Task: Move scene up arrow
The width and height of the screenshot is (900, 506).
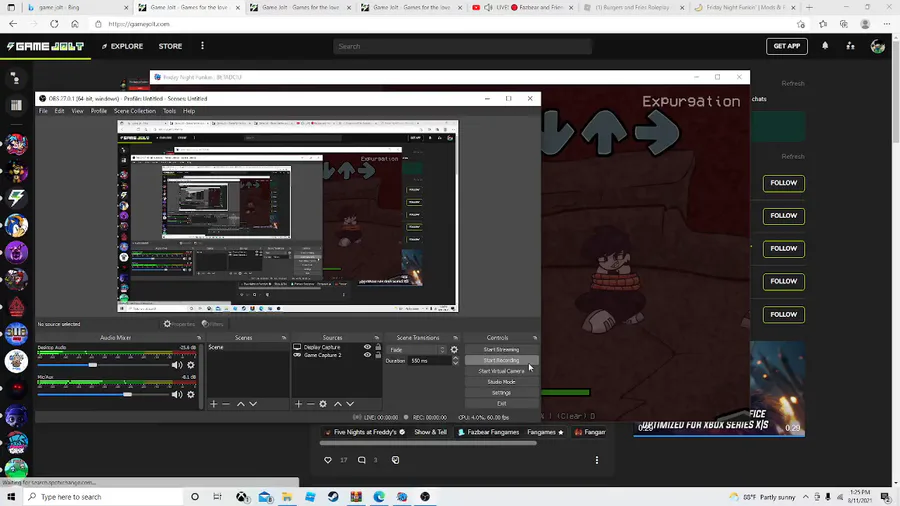Action: 240,404
